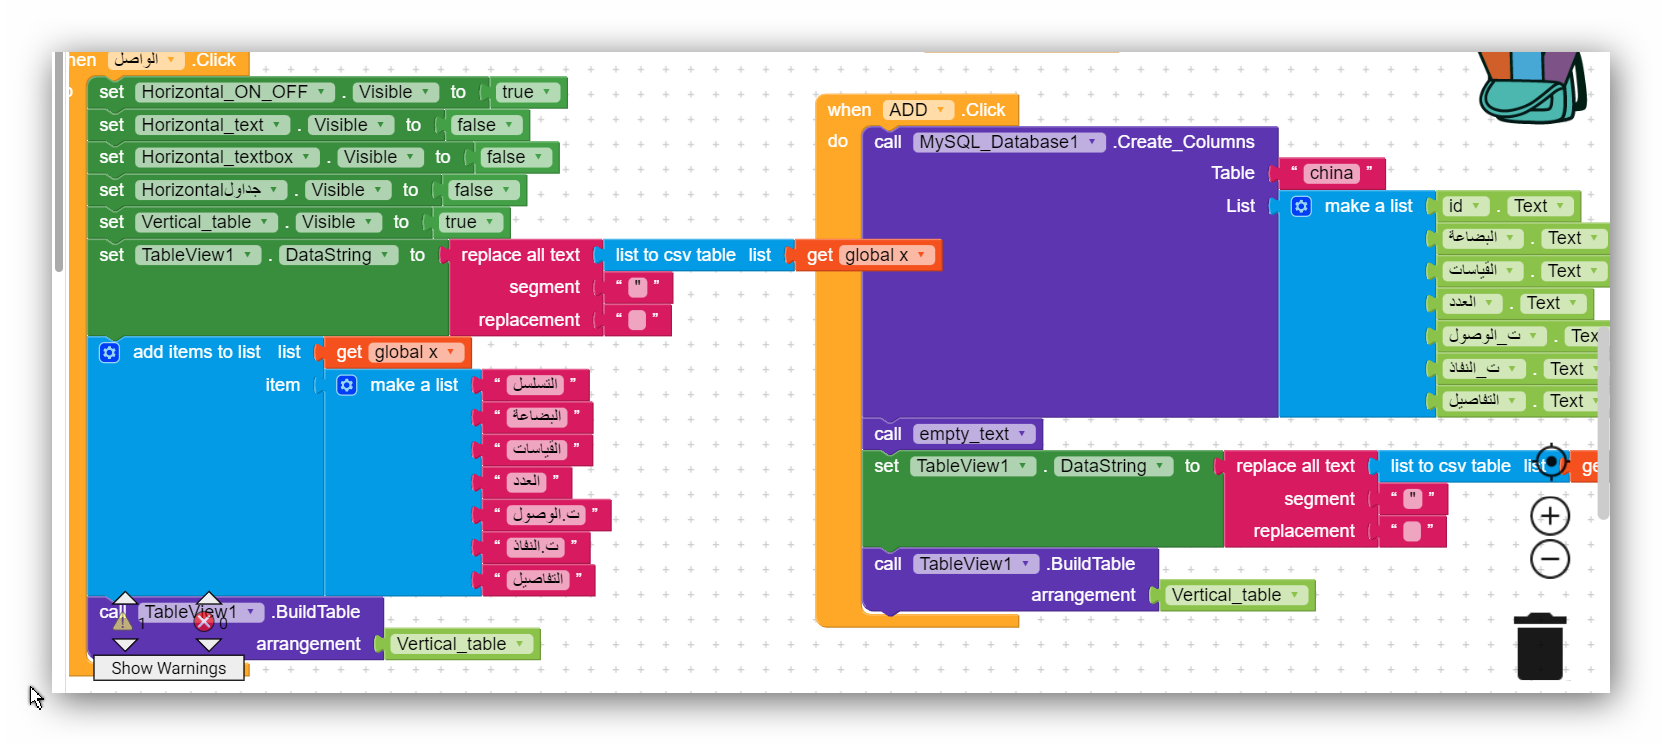Click the yellow warning triangle icon

(x=122, y=621)
